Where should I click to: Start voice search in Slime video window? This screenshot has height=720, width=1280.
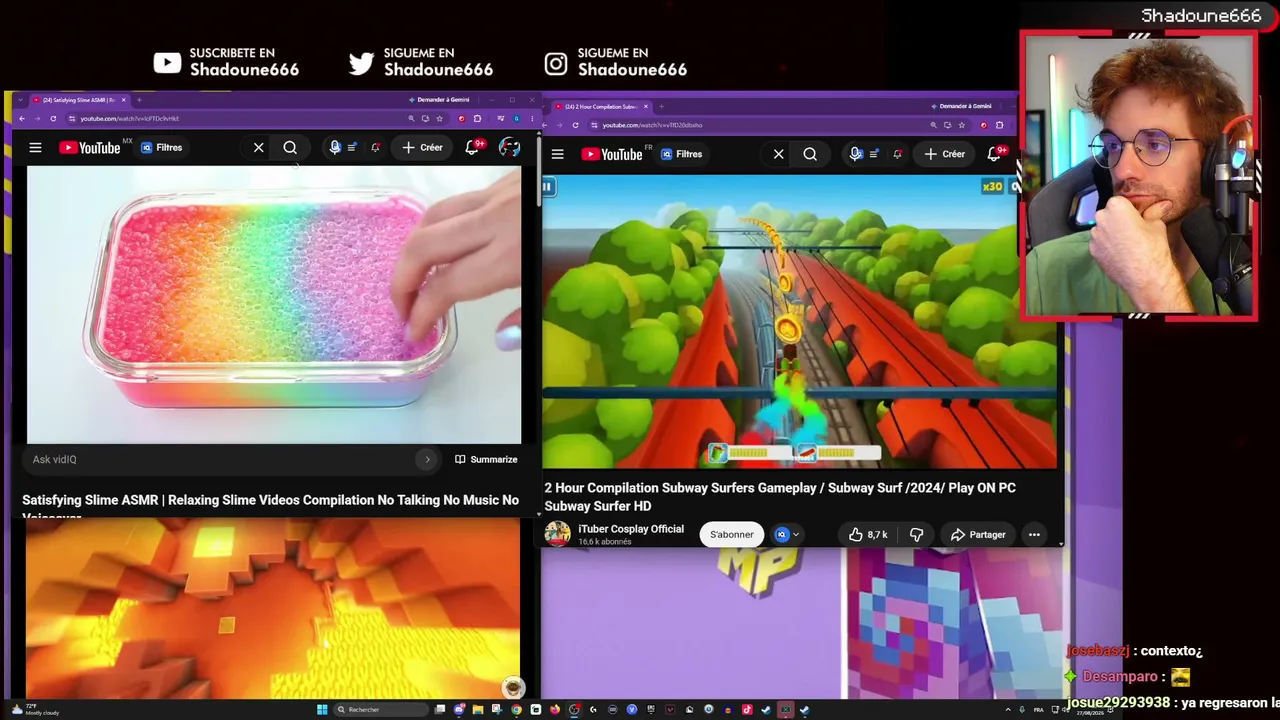point(335,147)
